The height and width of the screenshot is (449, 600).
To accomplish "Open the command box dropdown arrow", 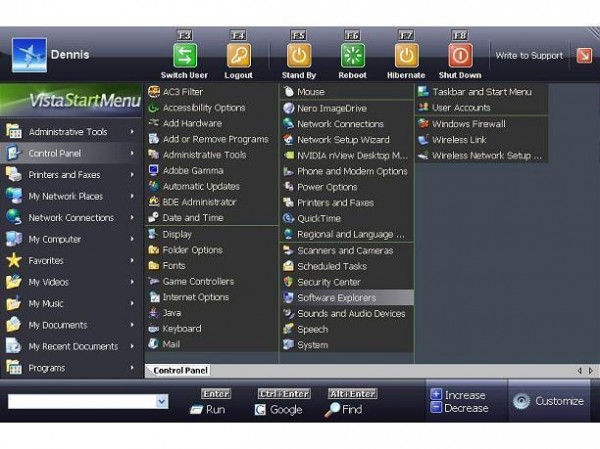I will 162,402.
